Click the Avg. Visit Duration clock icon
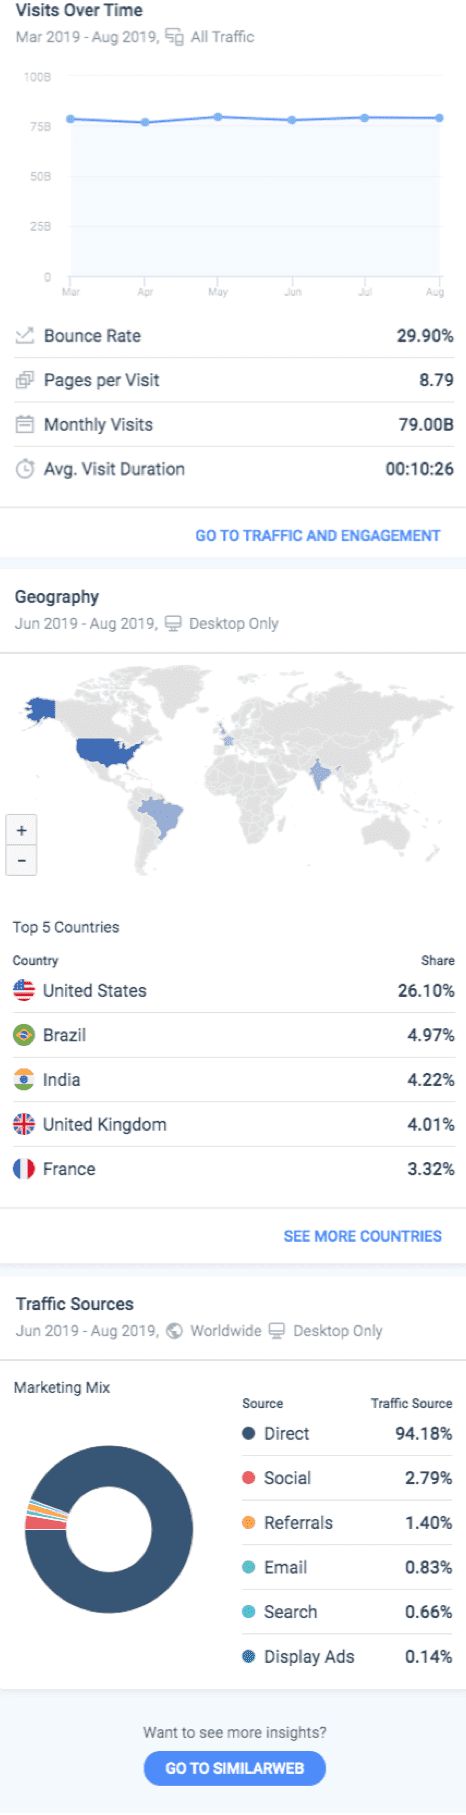The width and height of the screenshot is (466, 1815). 24,469
